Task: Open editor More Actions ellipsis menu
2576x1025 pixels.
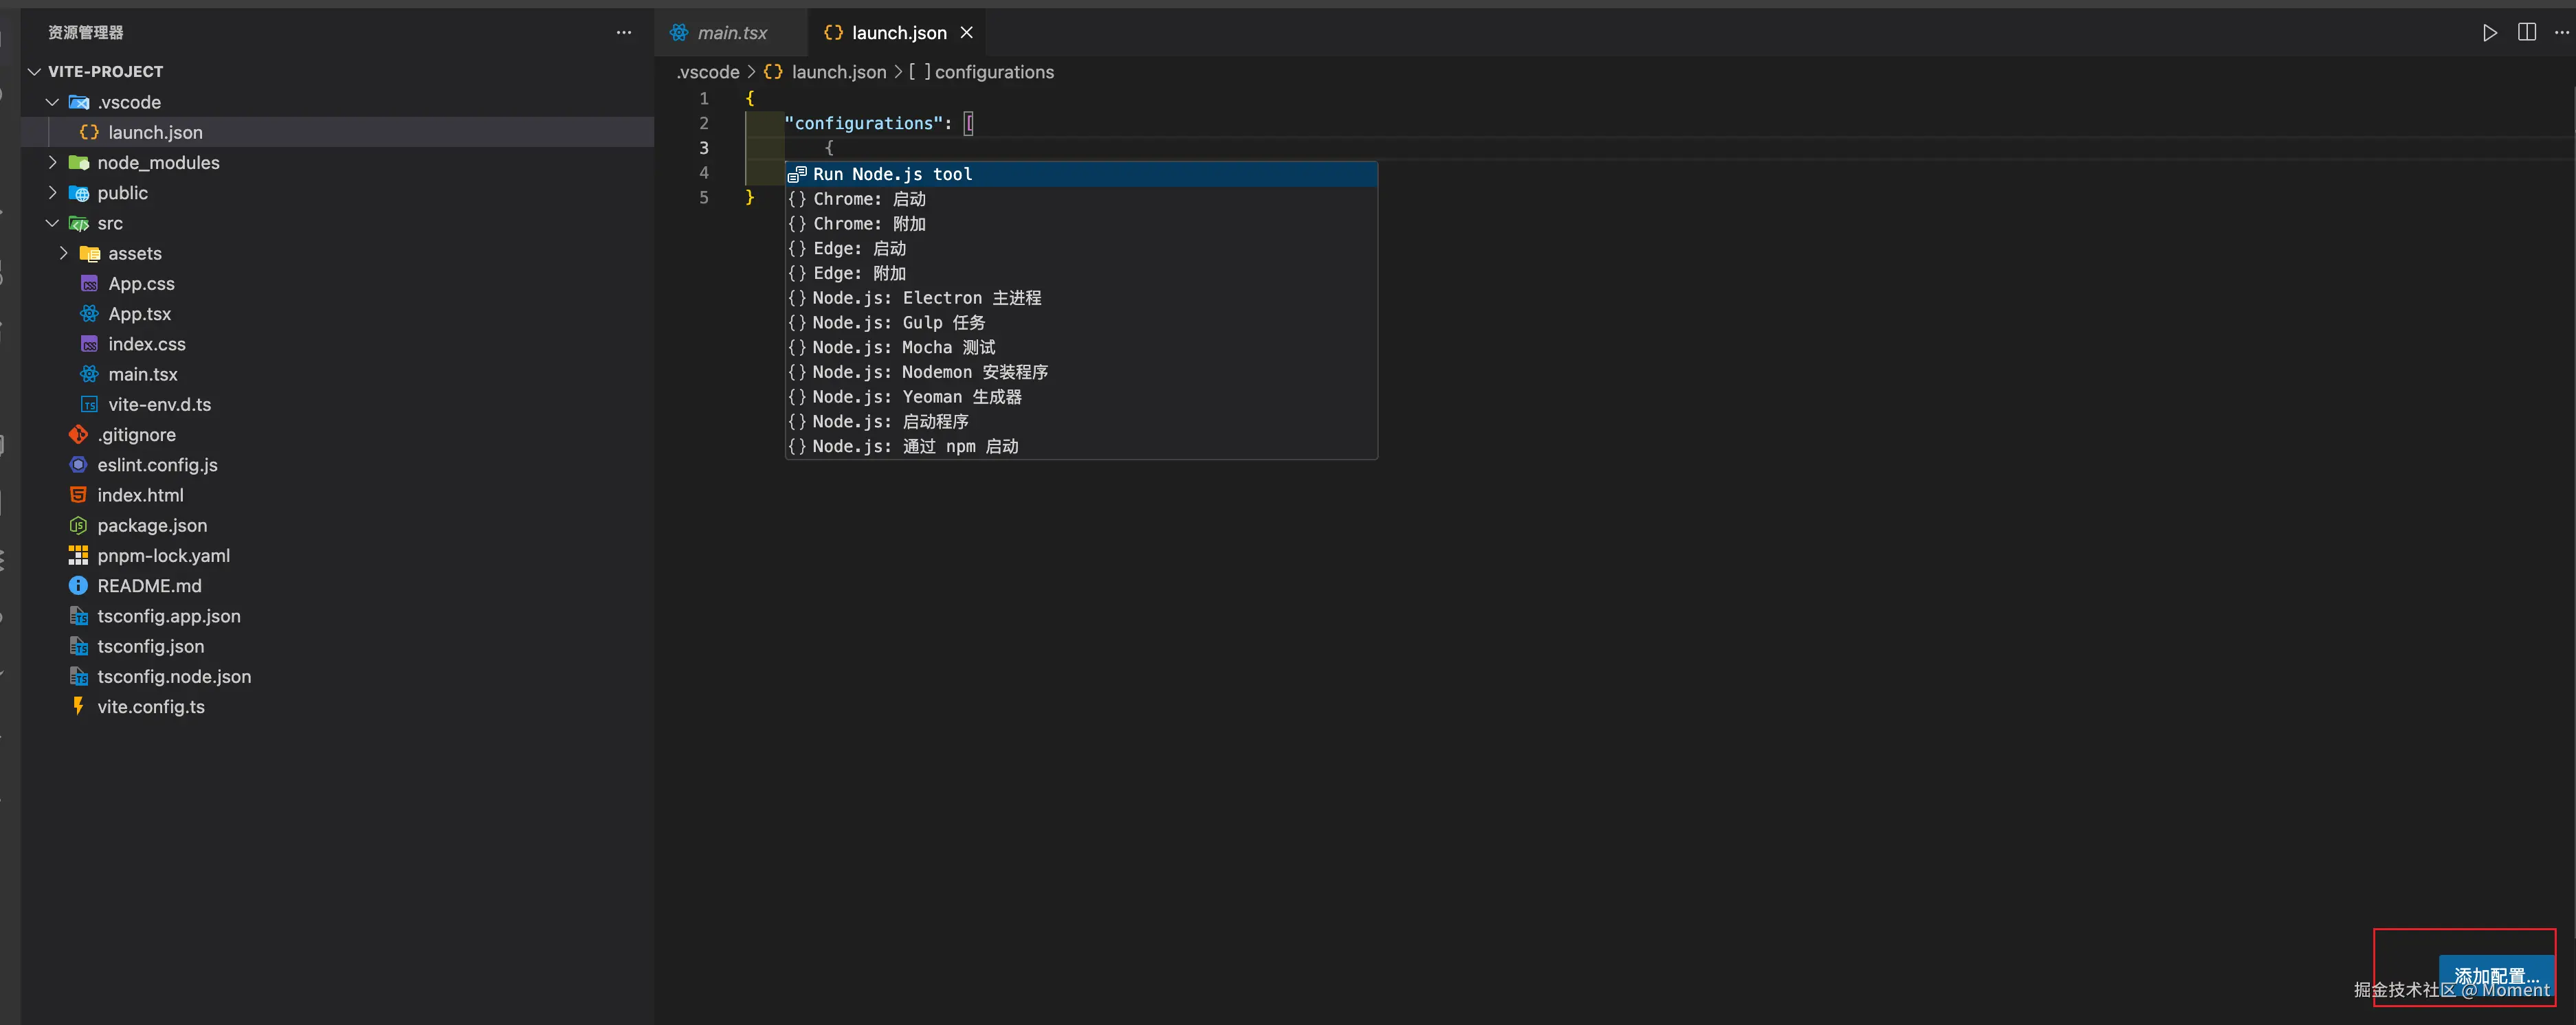Action: 2561,33
